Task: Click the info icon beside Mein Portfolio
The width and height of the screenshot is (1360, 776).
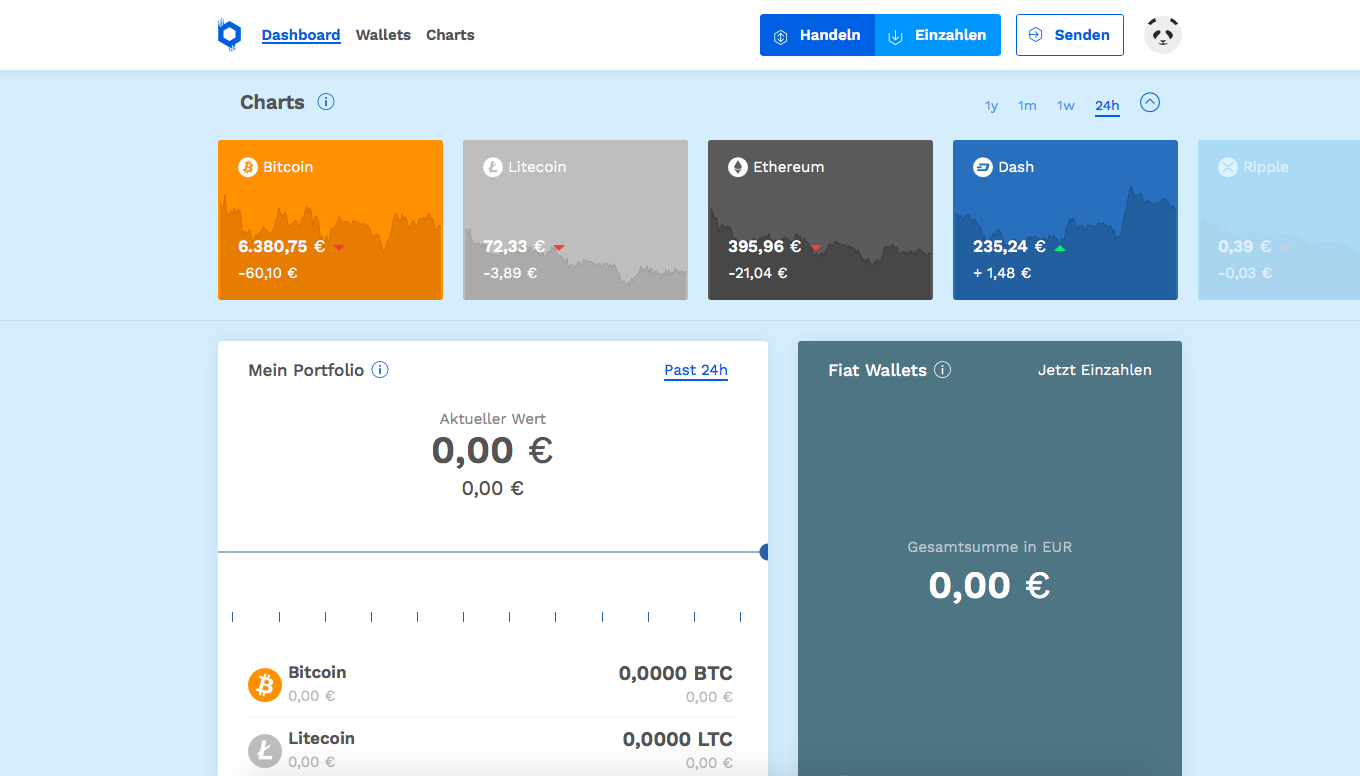Action: pyautogui.click(x=380, y=370)
